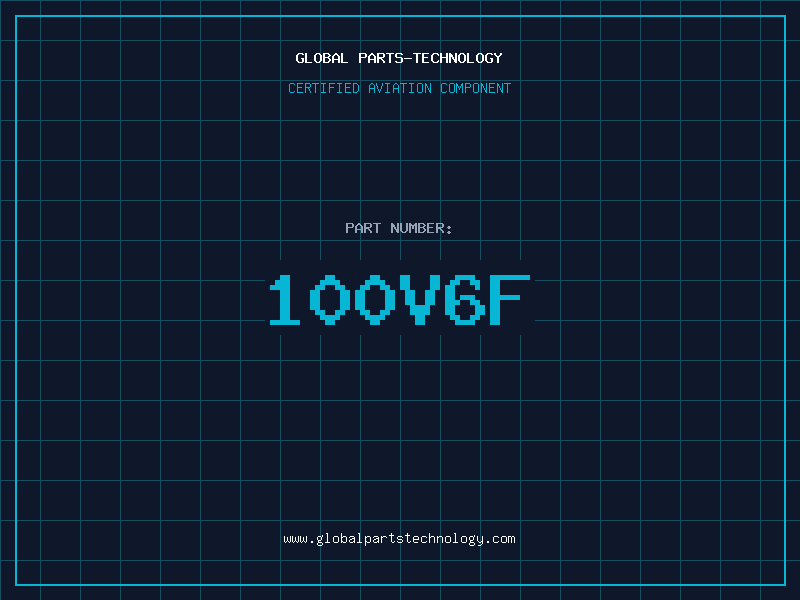The height and width of the screenshot is (600, 800).
Task: Click the GLOBAL PARTS-TECHNOLOGY heading
Action: (x=399, y=58)
